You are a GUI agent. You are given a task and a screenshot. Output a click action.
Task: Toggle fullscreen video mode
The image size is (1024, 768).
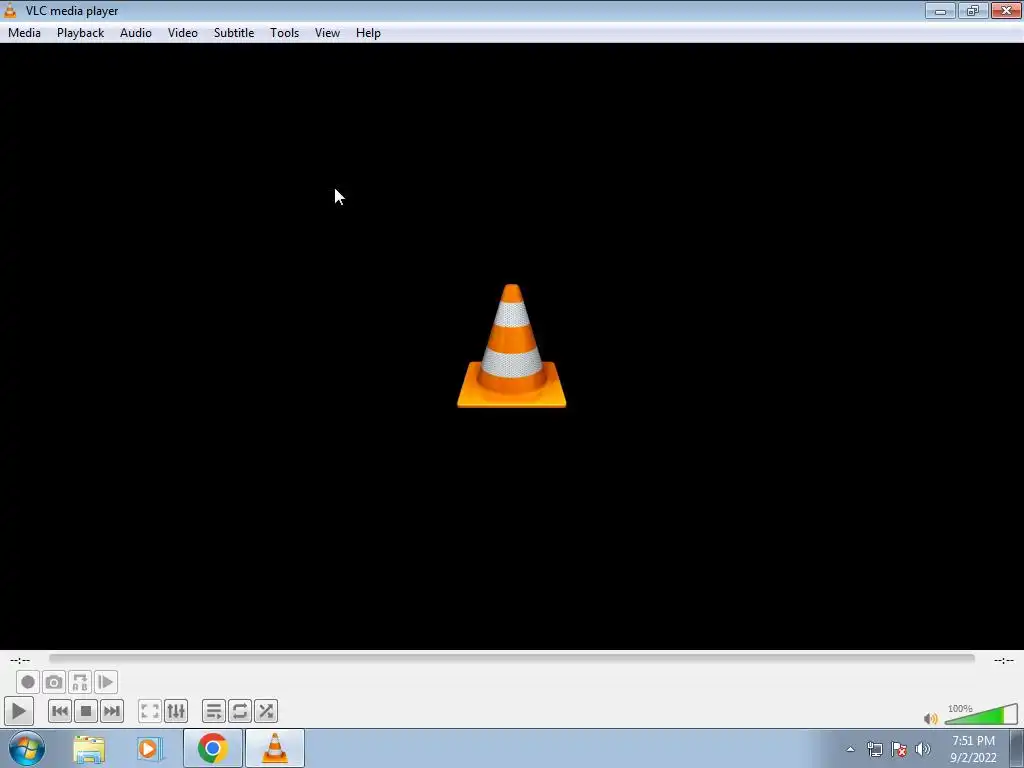[x=150, y=711]
